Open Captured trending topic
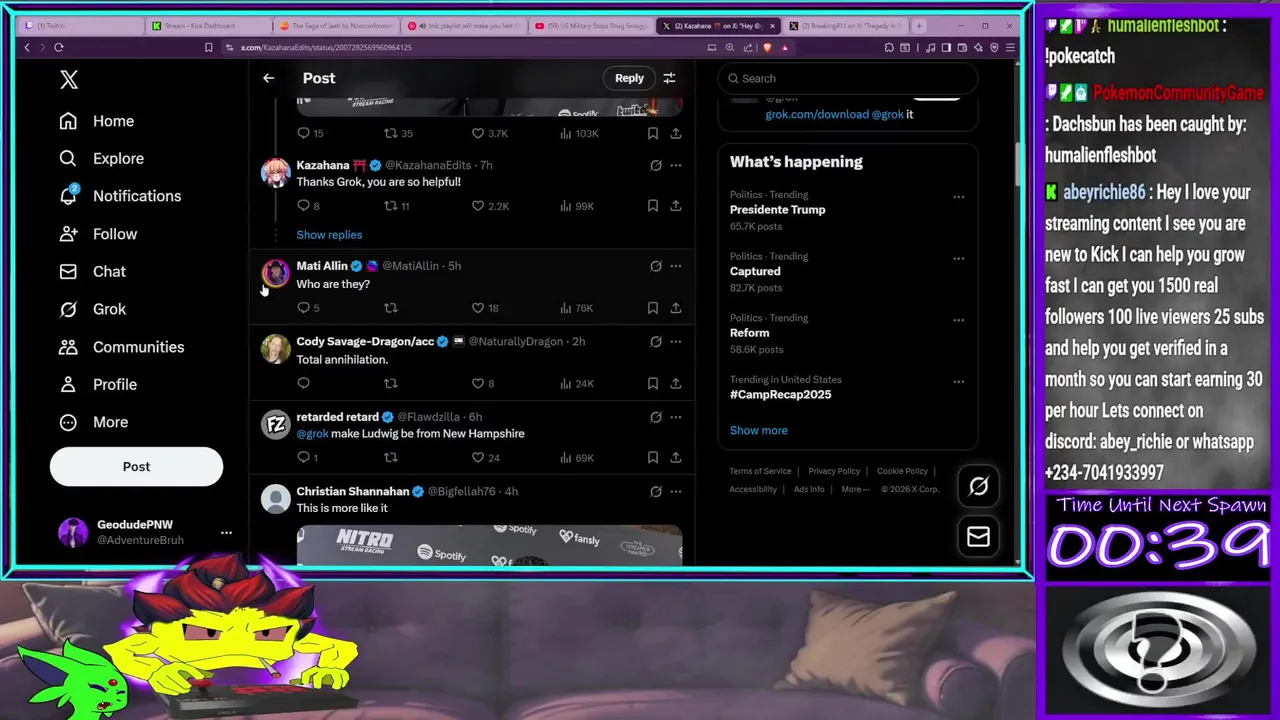This screenshot has height=720, width=1280. click(755, 272)
